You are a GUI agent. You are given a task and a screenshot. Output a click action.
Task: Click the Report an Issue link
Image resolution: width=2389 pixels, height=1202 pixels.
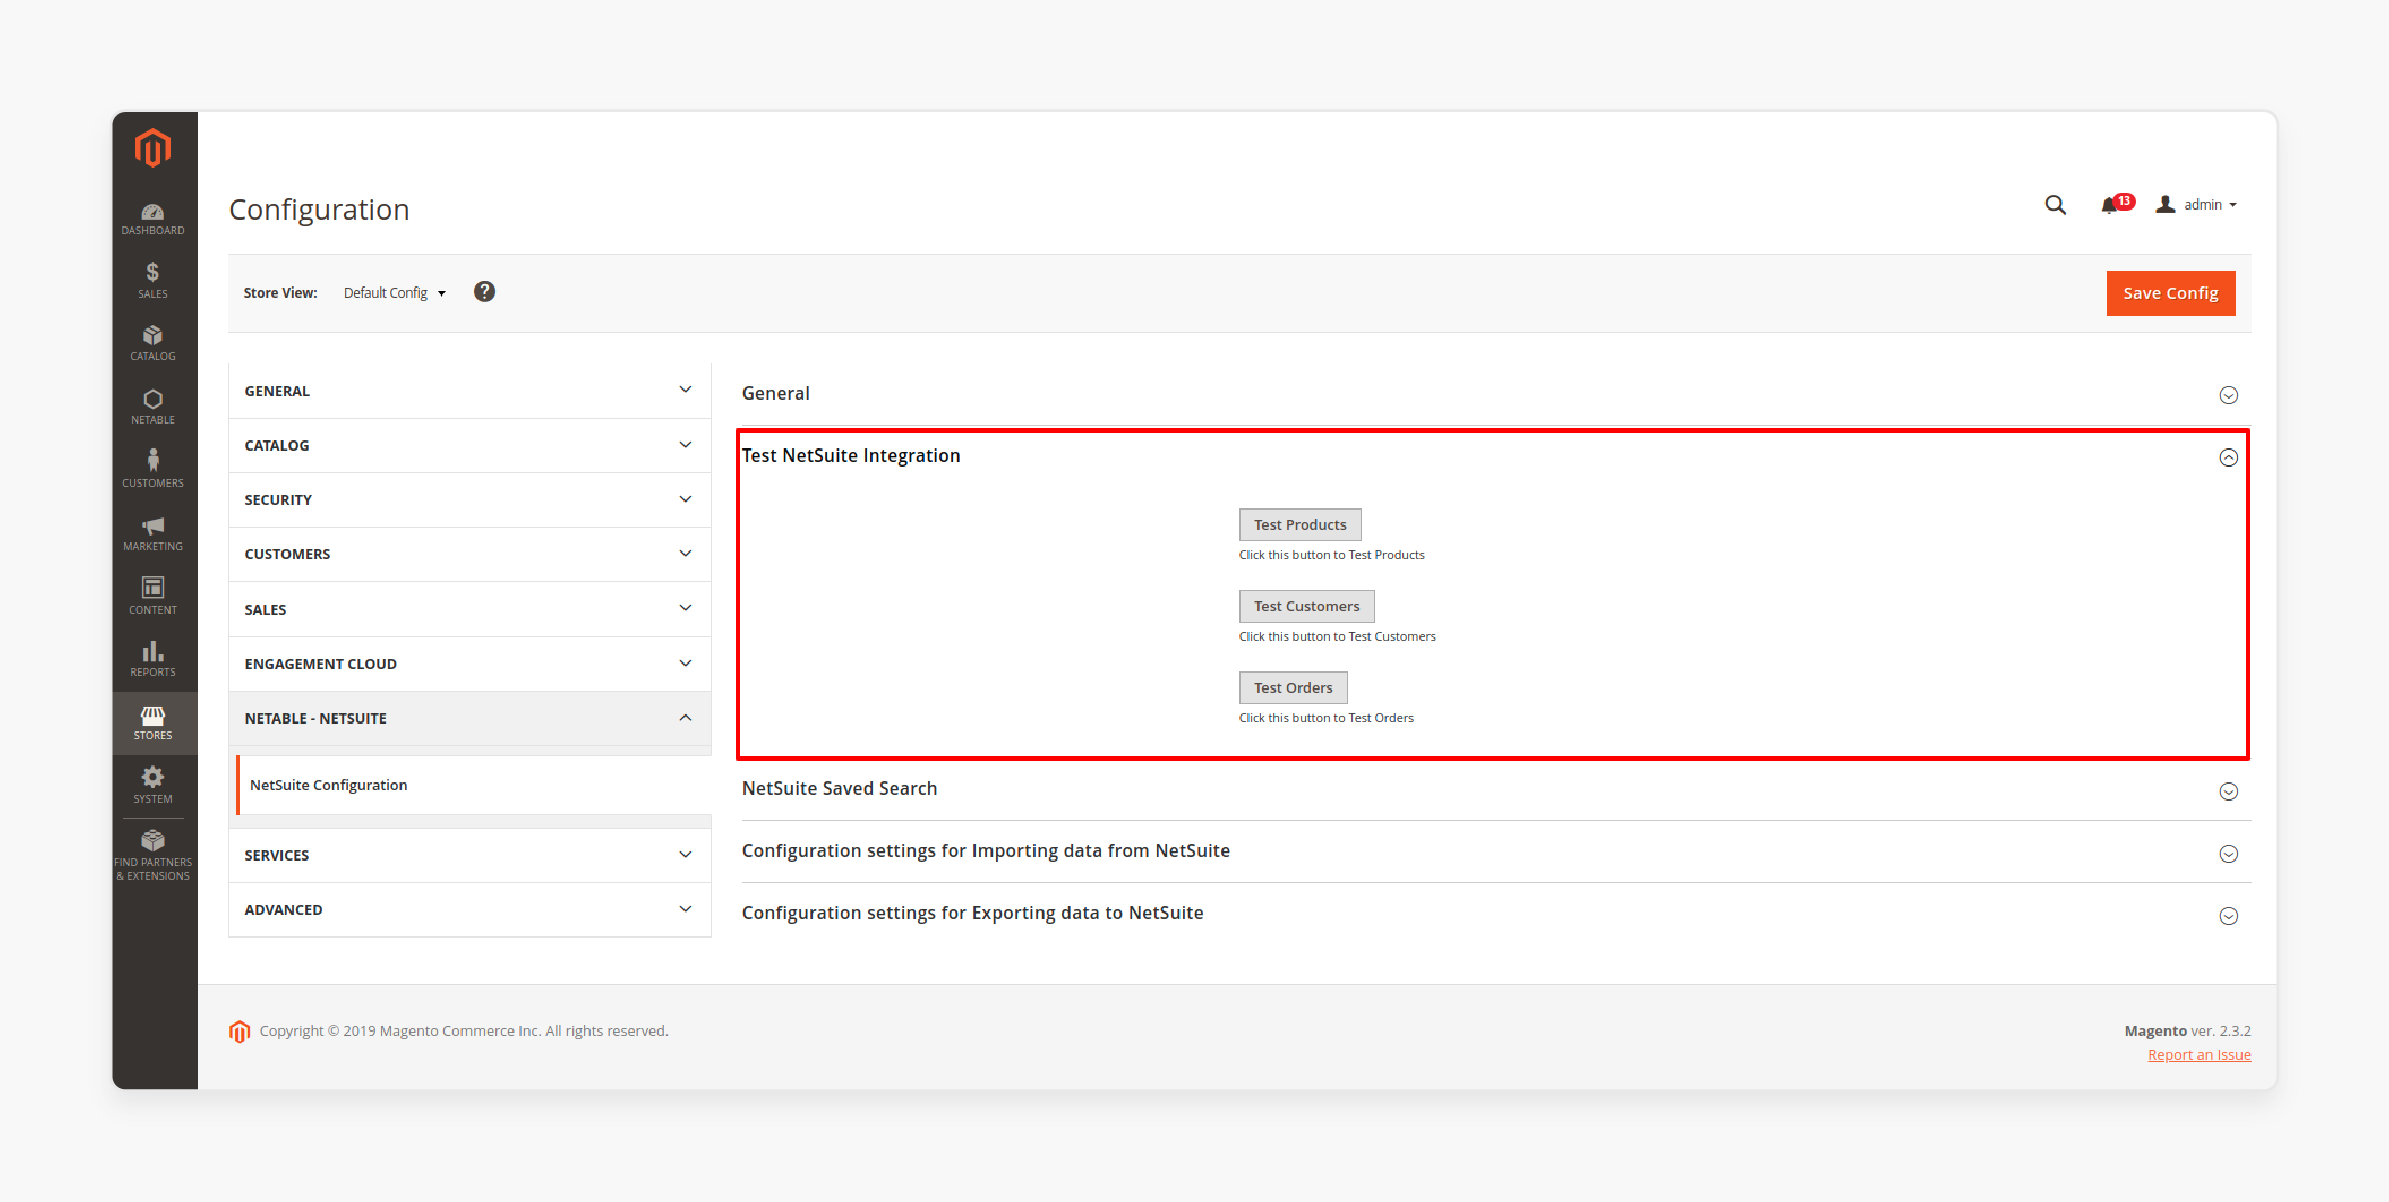click(x=2199, y=1055)
